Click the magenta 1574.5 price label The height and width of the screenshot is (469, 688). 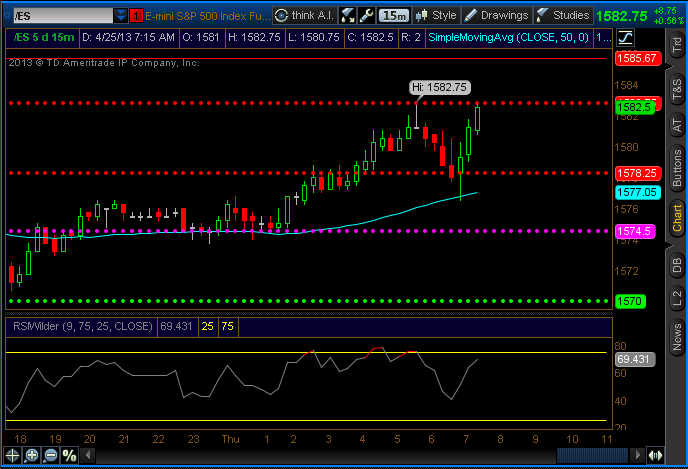pos(635,231)
